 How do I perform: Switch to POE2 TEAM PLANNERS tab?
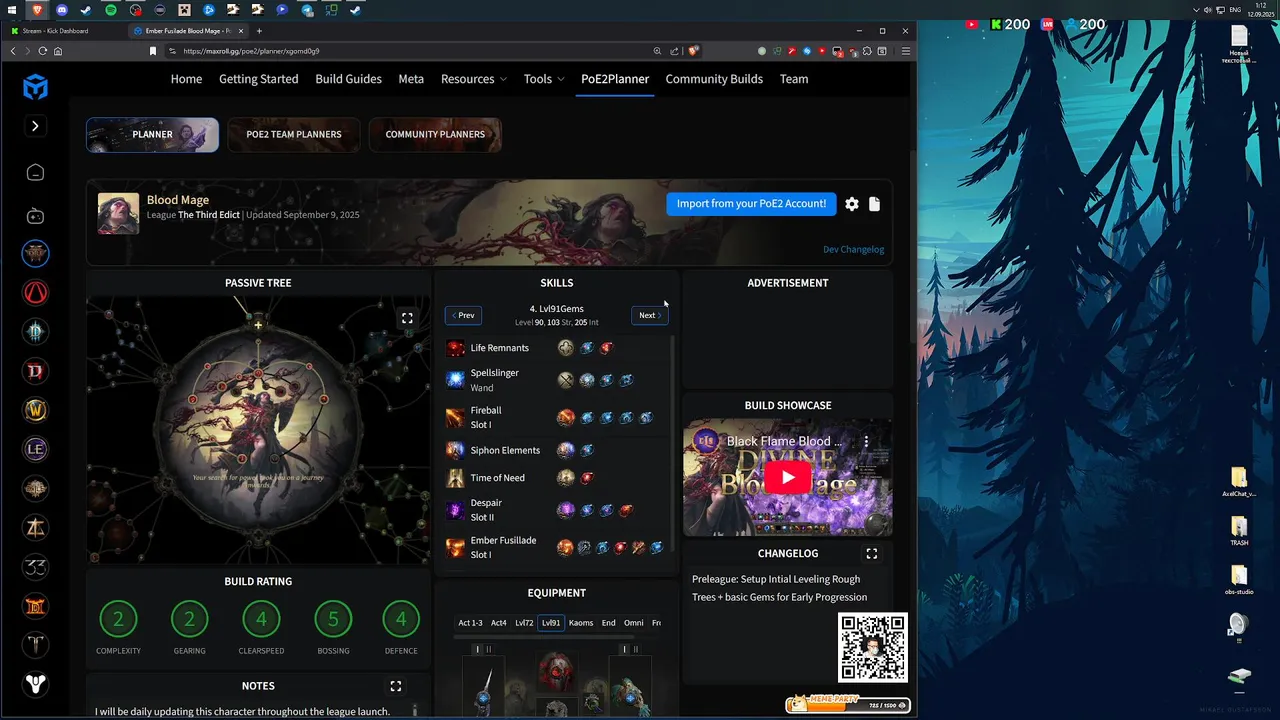pyautogui.click(x=294, y=134)
